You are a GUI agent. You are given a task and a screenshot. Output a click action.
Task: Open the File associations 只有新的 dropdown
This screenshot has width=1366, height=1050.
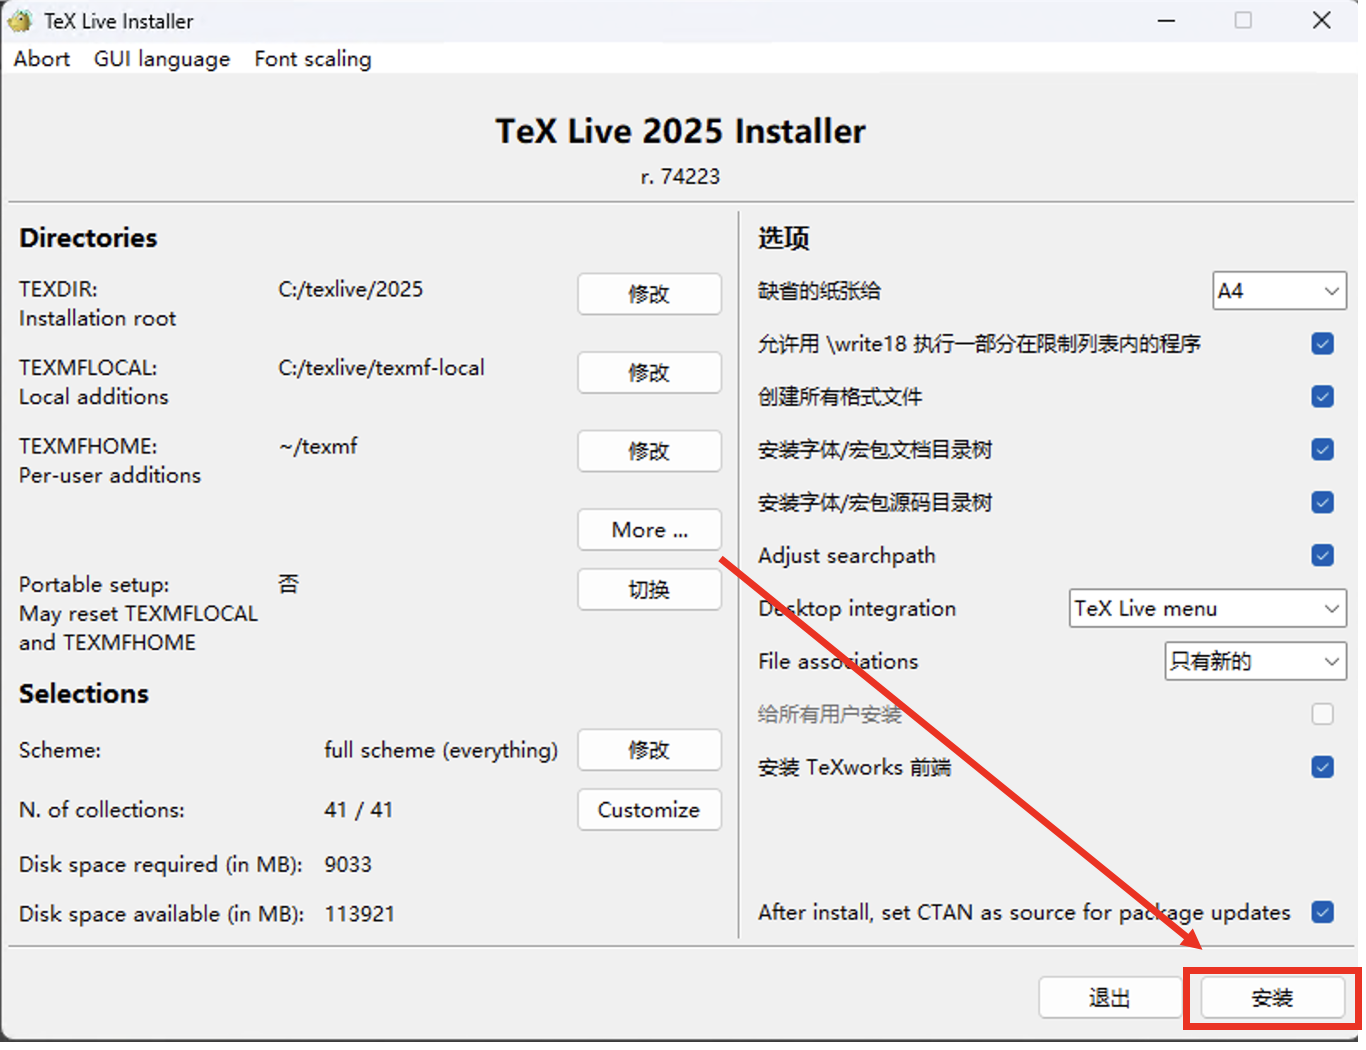tap(1255, 661)
